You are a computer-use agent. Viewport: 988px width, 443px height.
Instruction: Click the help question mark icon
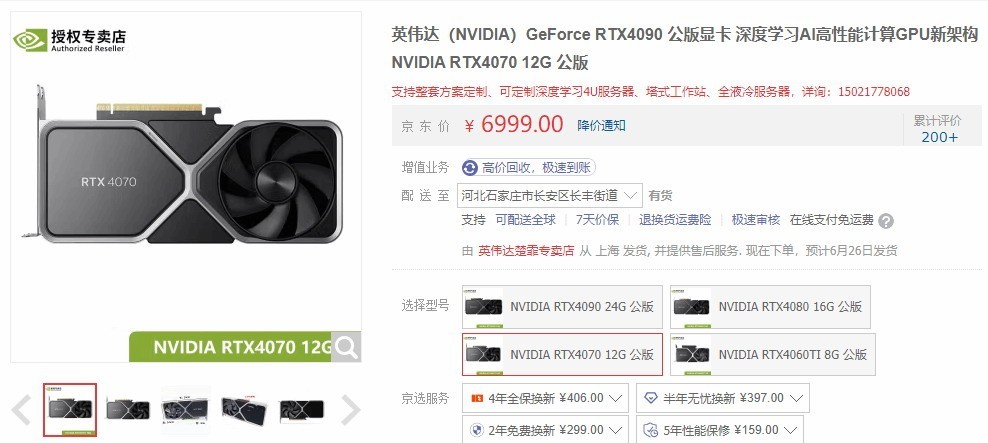tap(886, 221)
